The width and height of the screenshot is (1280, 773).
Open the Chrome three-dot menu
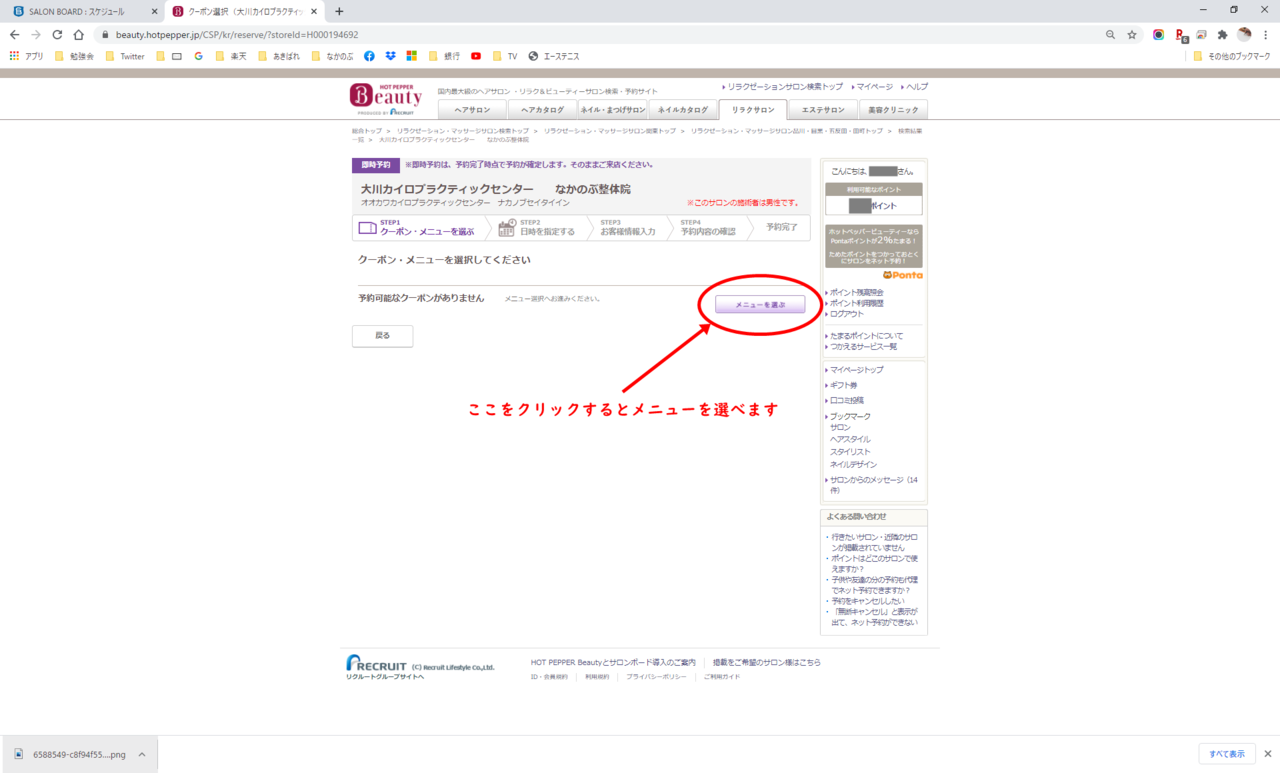click(x=1266, y=34)
